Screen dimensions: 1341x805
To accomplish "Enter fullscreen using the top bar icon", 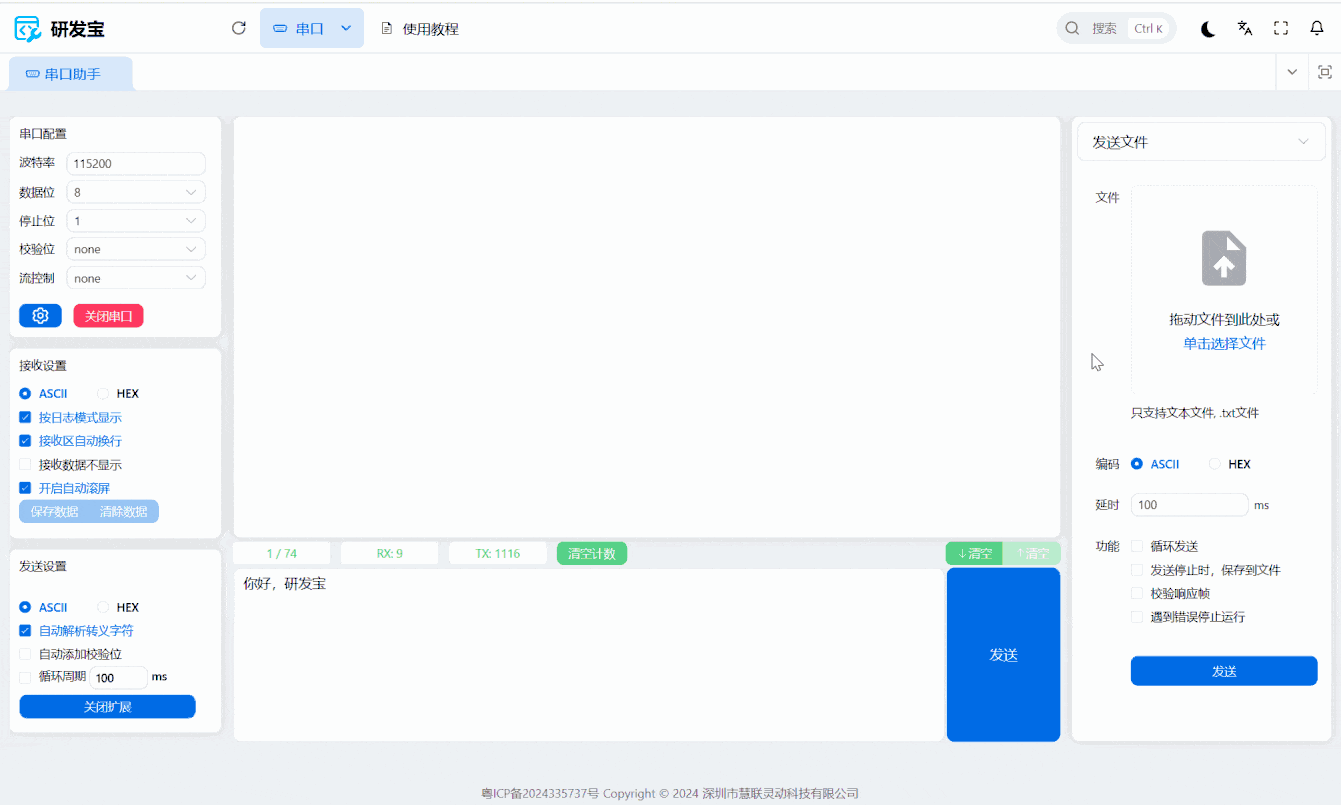I will pyautogui.click(x=1281, y=29).
